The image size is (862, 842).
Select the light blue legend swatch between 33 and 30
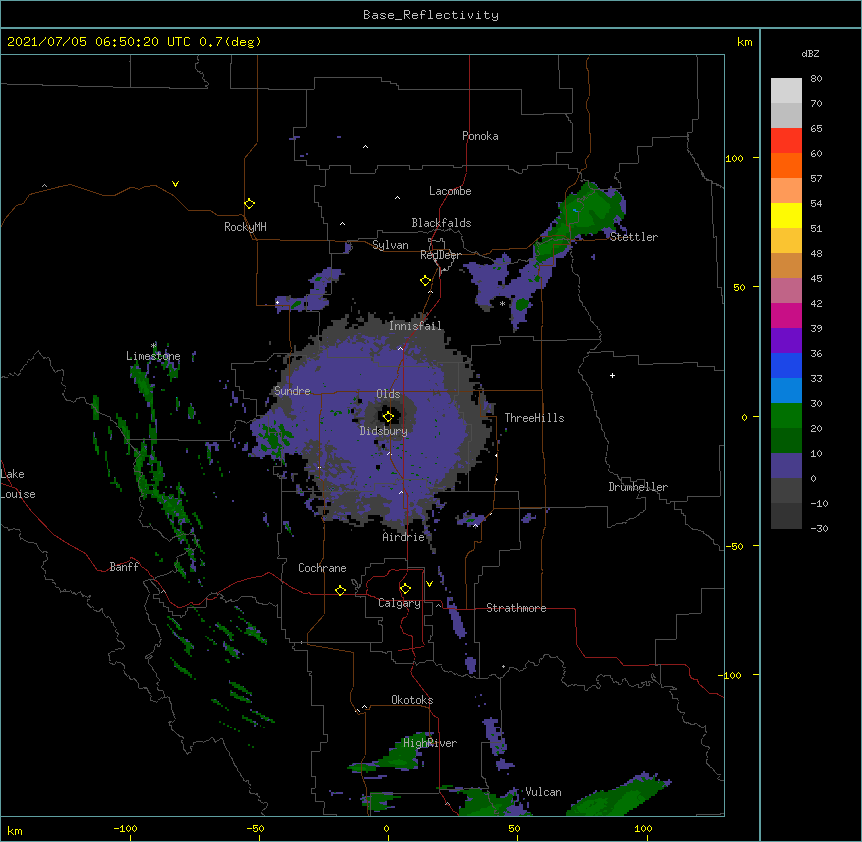point(786,391)
